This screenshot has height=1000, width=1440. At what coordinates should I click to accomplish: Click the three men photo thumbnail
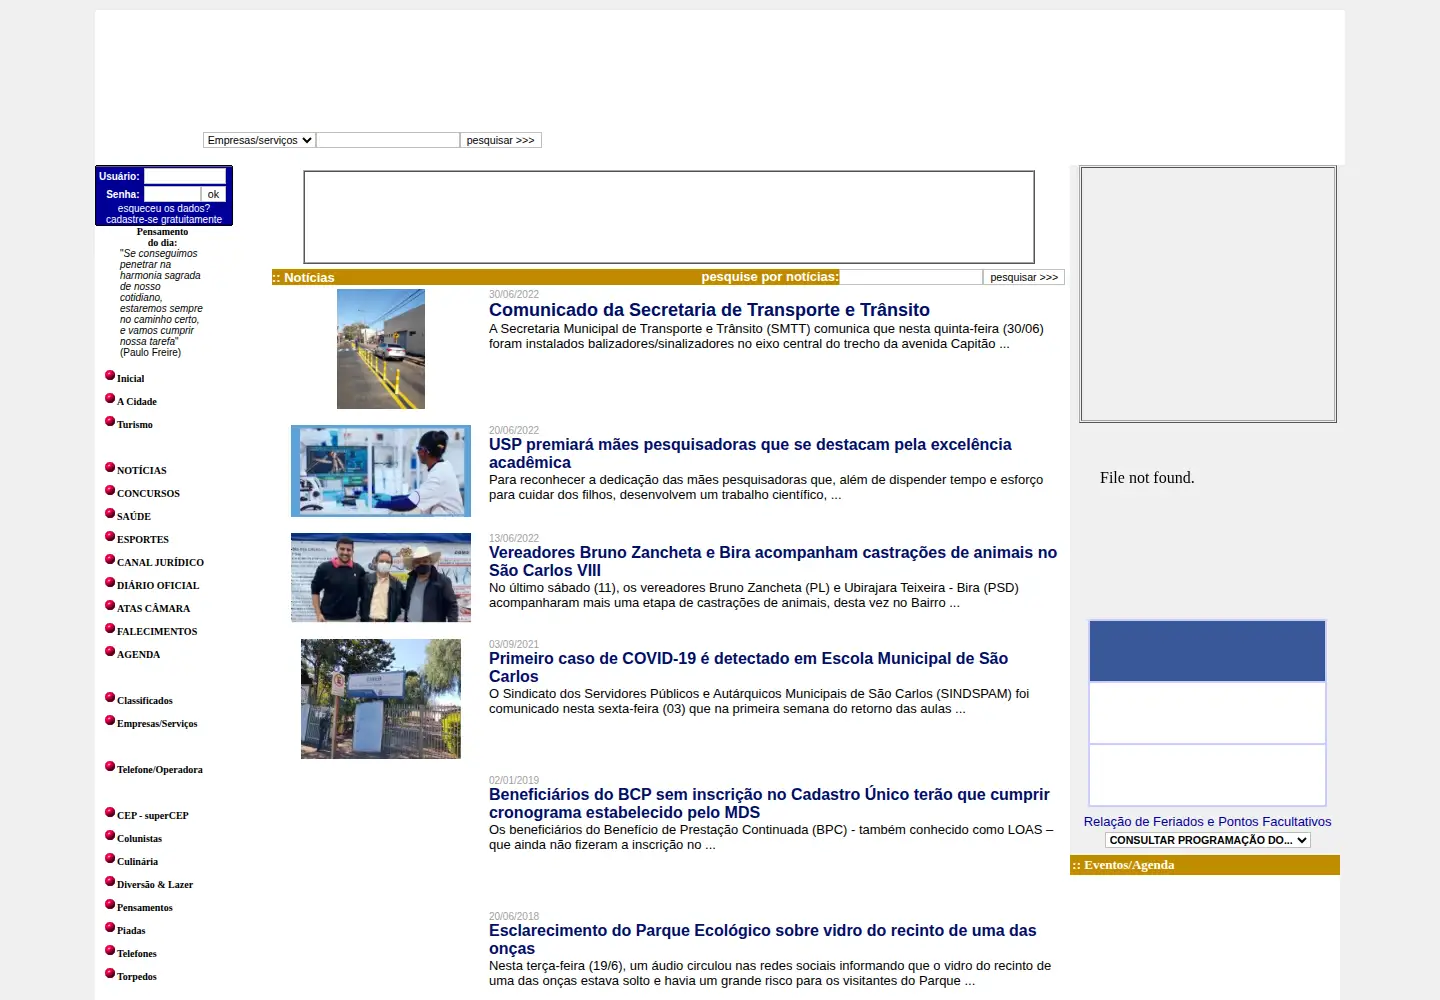[x=381, y=578]
